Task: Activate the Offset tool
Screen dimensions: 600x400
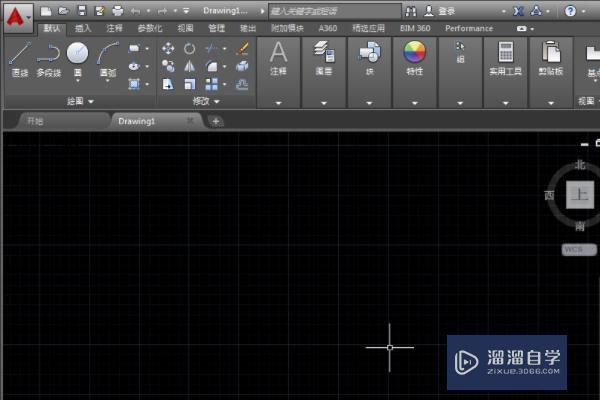Action: click(x=242, y=84)
